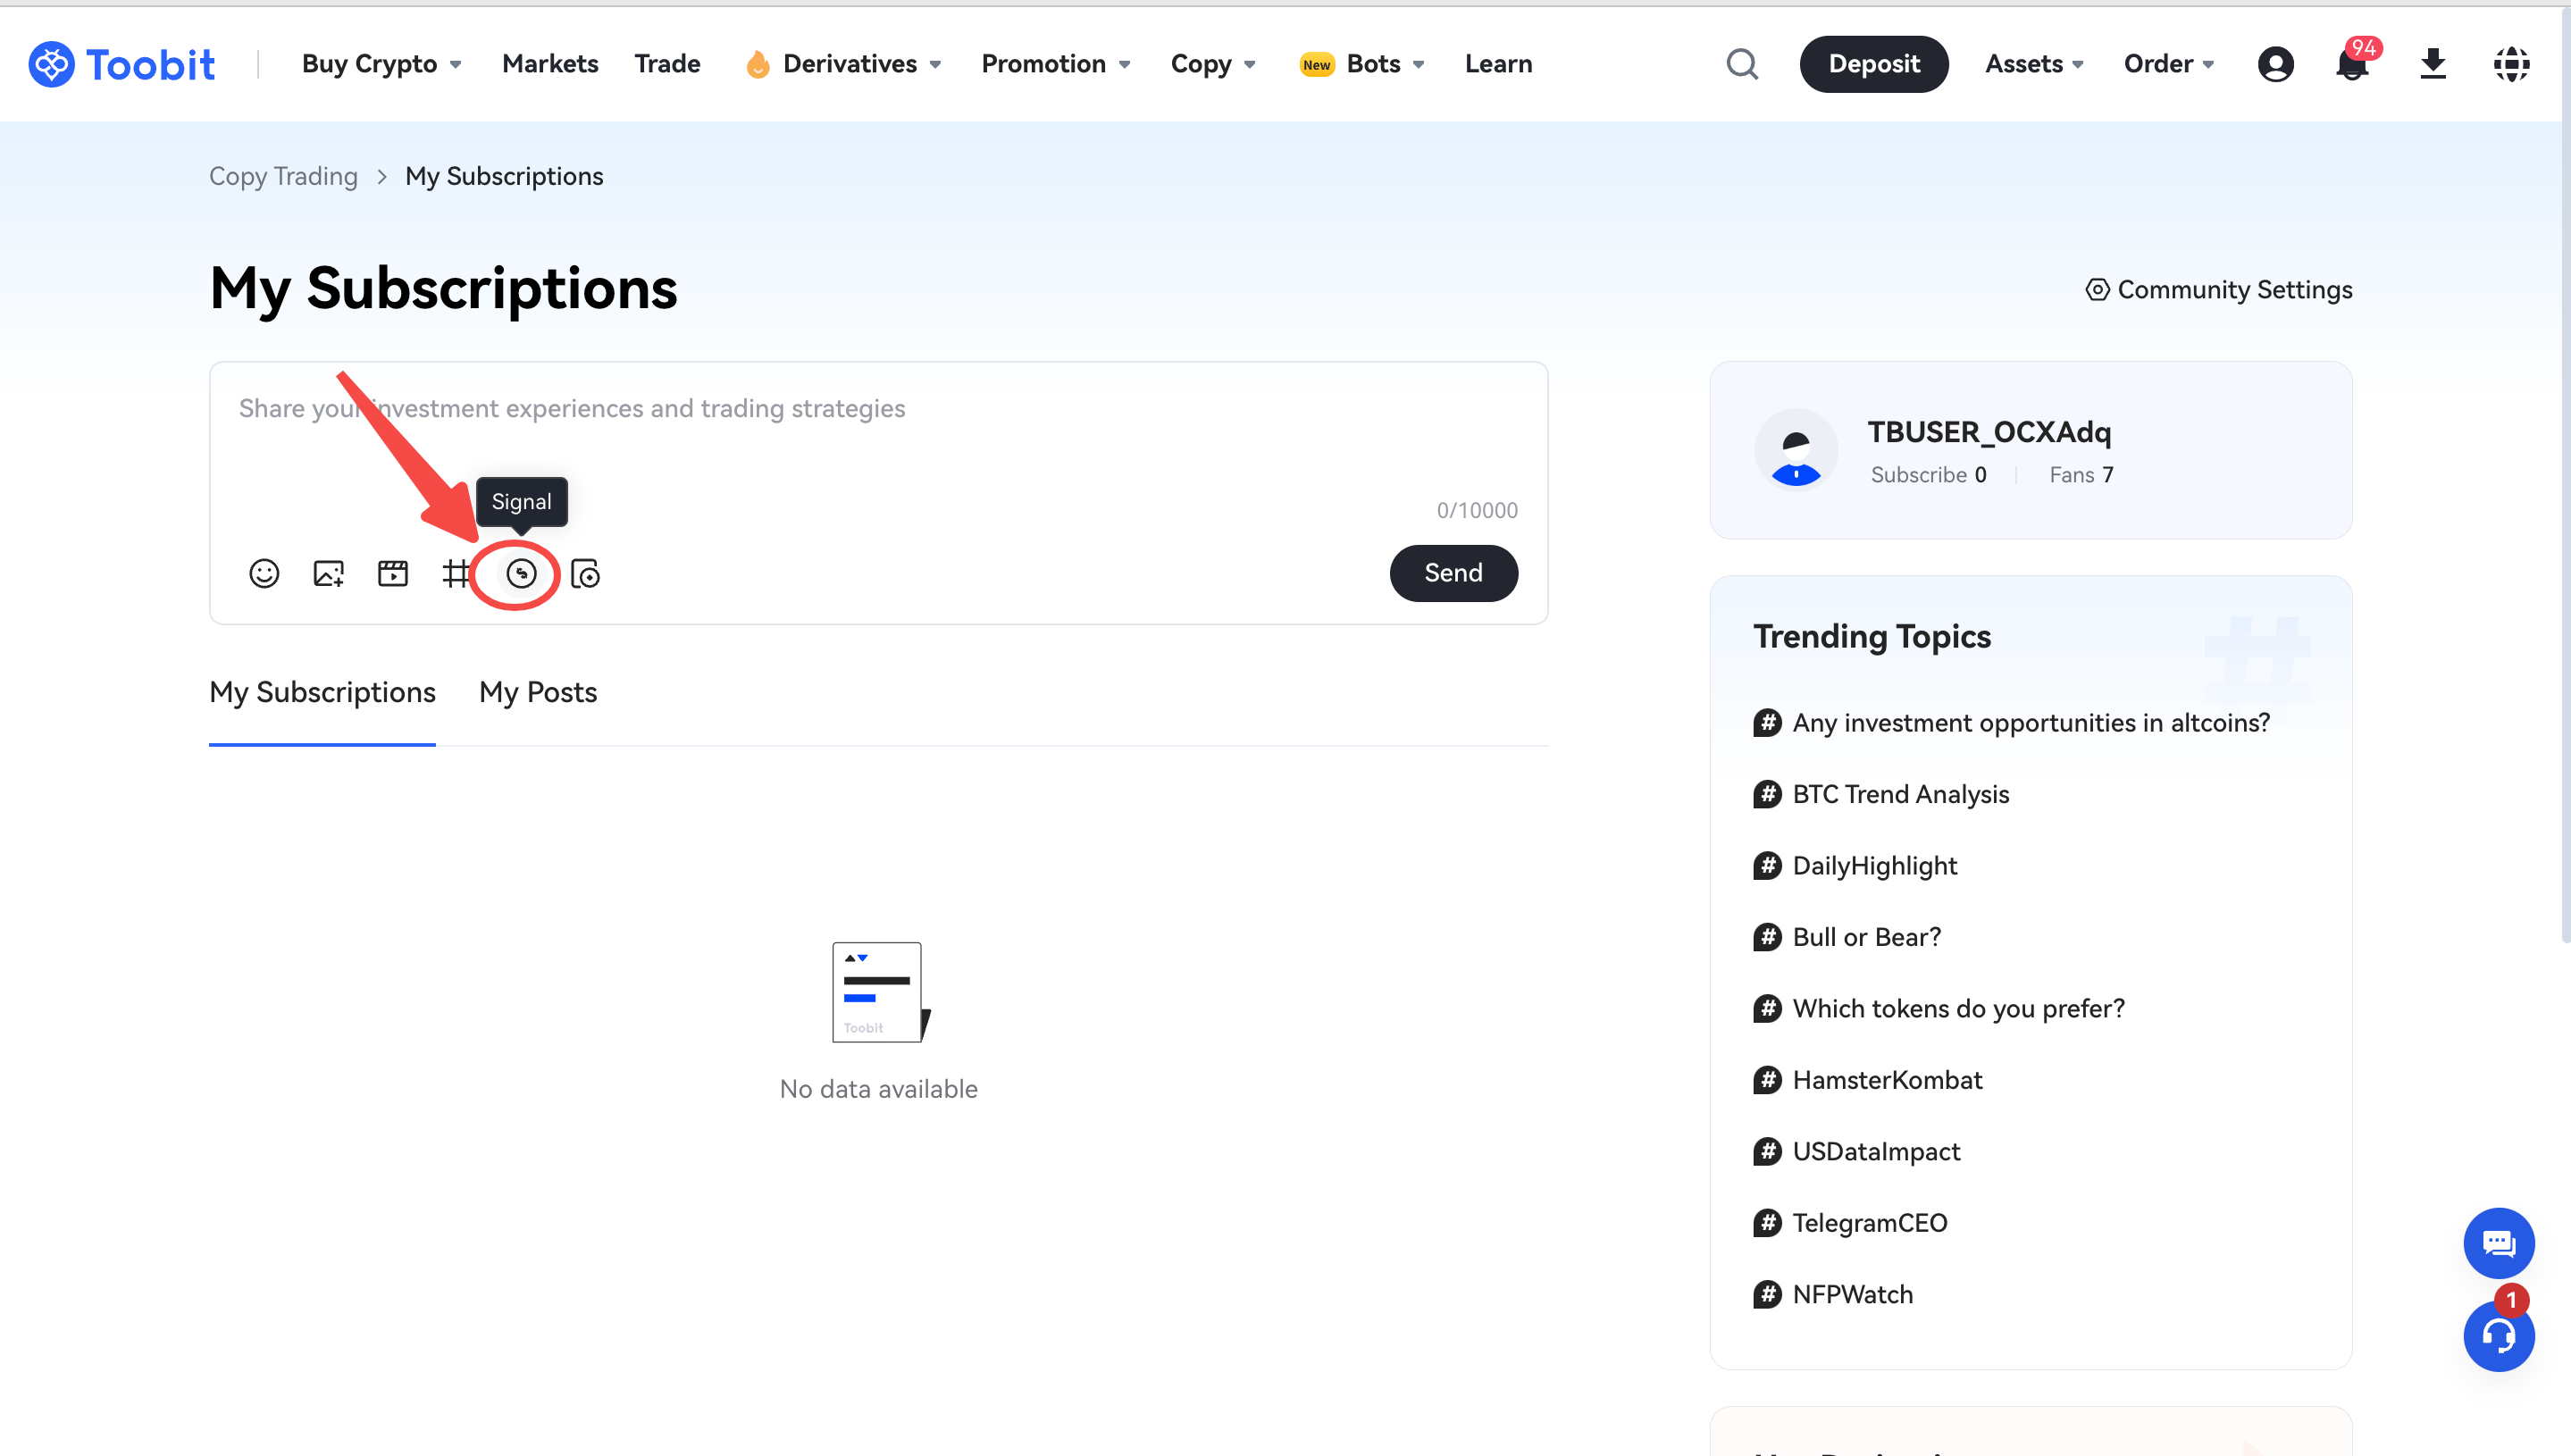Insert a hashtag topic

(456, 573)
